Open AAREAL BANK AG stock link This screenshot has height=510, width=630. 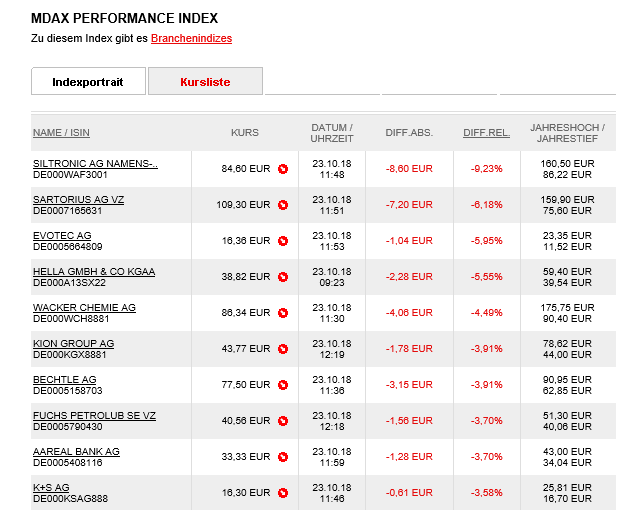[76, 451]
